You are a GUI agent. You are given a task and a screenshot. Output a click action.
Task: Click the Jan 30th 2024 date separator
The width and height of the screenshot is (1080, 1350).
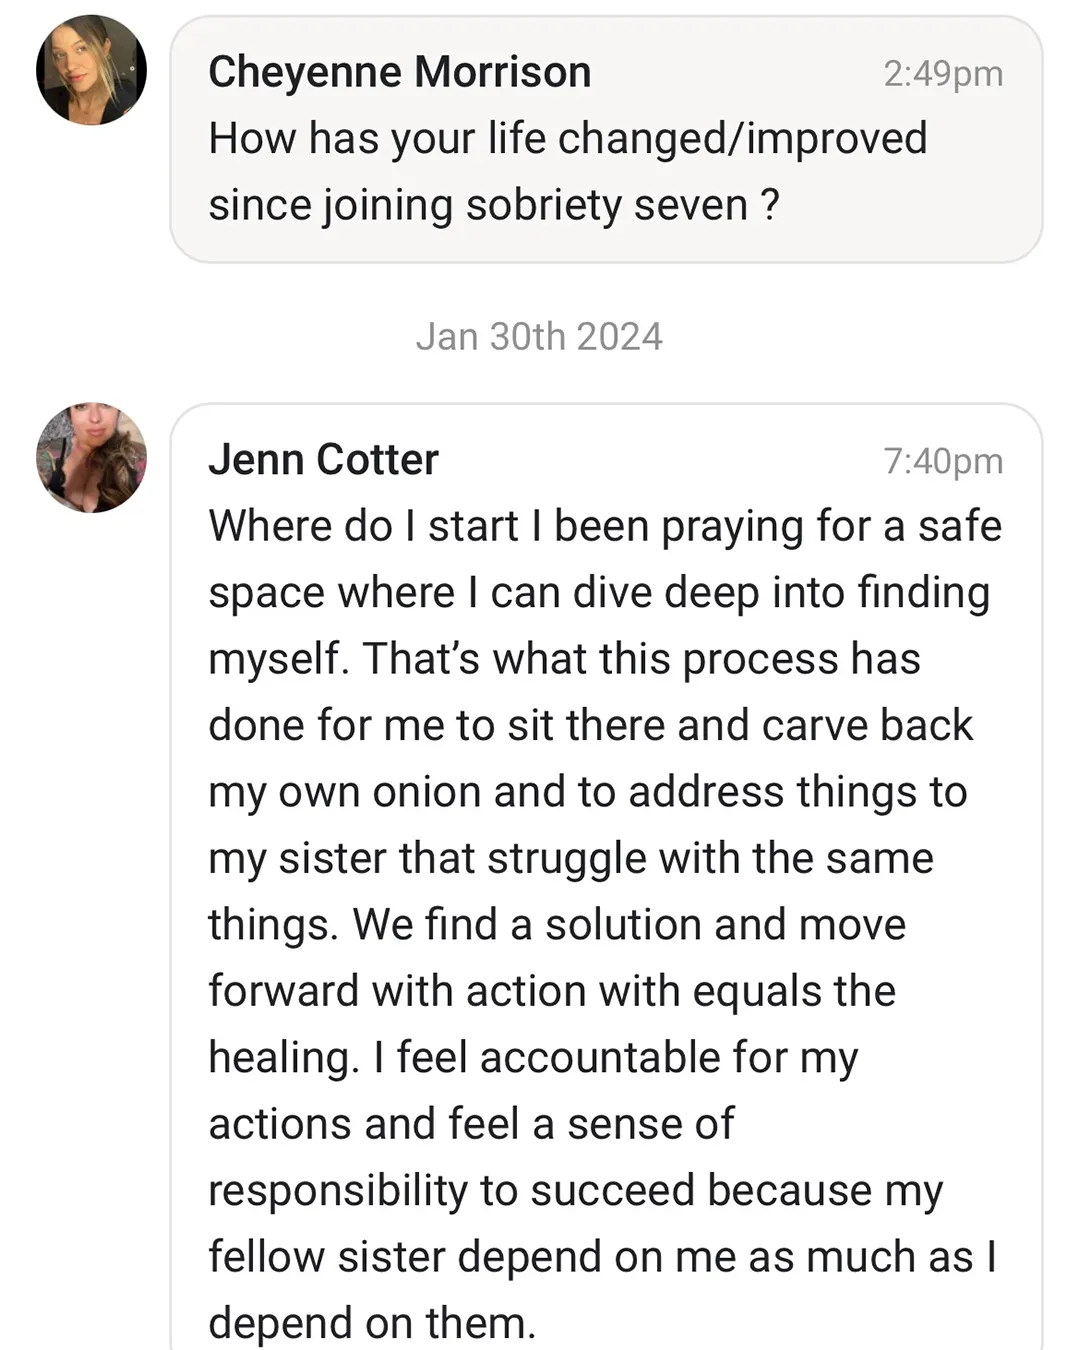click(x=539, y=337)
